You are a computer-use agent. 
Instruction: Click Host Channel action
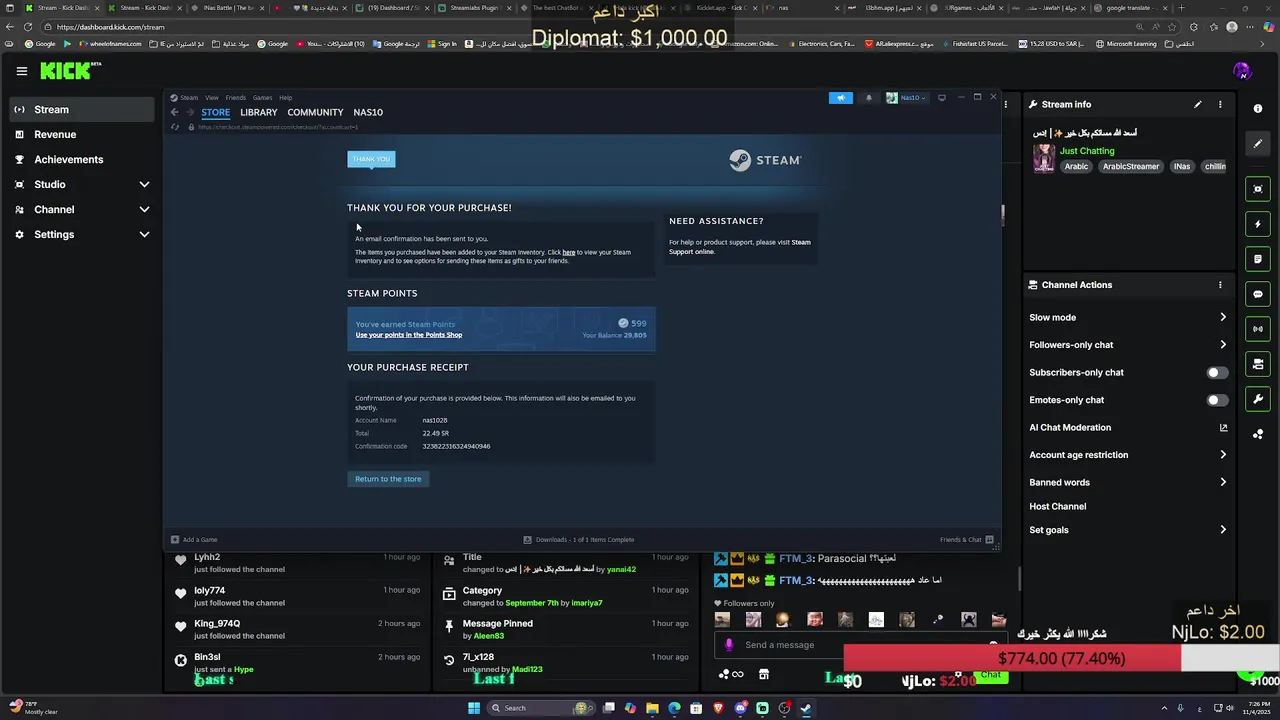coord(1058,507)
